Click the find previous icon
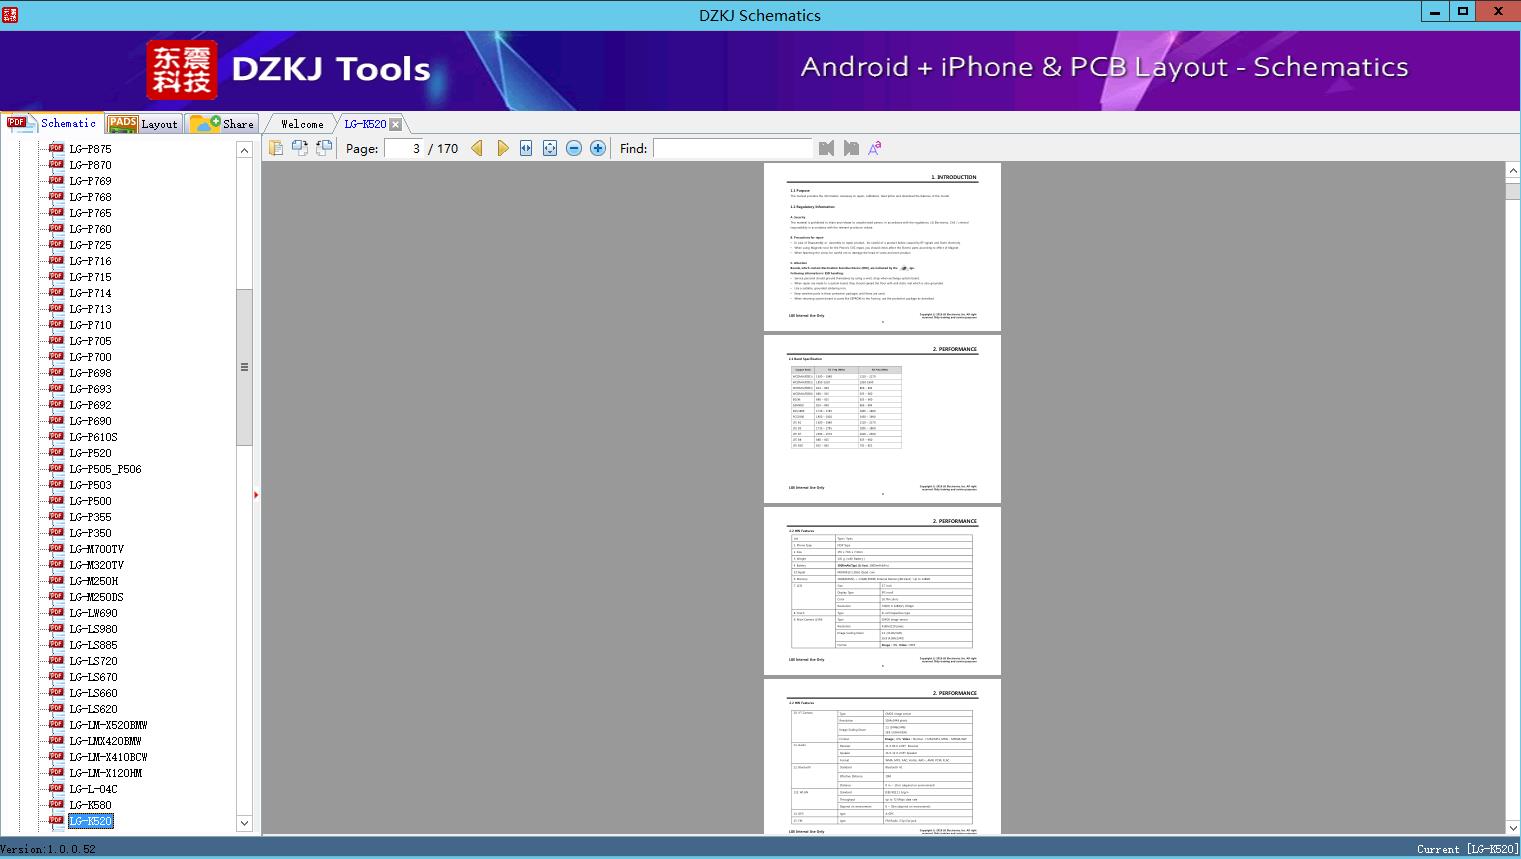Viewport: 1521px width, 859px height. [826, 148]
